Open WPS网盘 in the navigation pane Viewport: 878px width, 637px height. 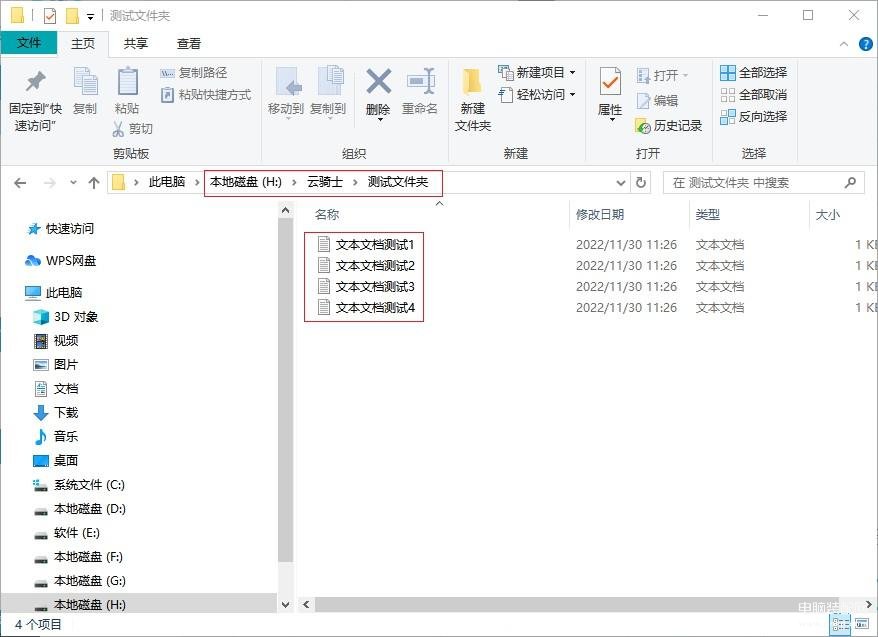(60, 260)
